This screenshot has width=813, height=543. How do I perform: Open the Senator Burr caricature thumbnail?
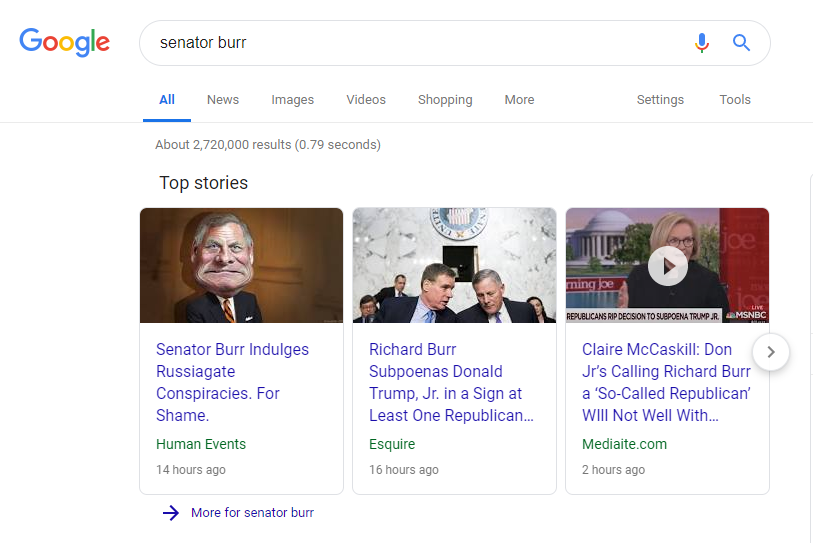coord(242,266)
